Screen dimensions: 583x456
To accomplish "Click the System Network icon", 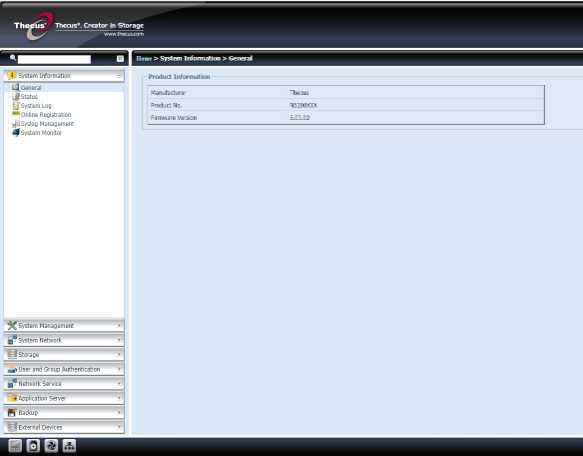I will coord(12,340).
